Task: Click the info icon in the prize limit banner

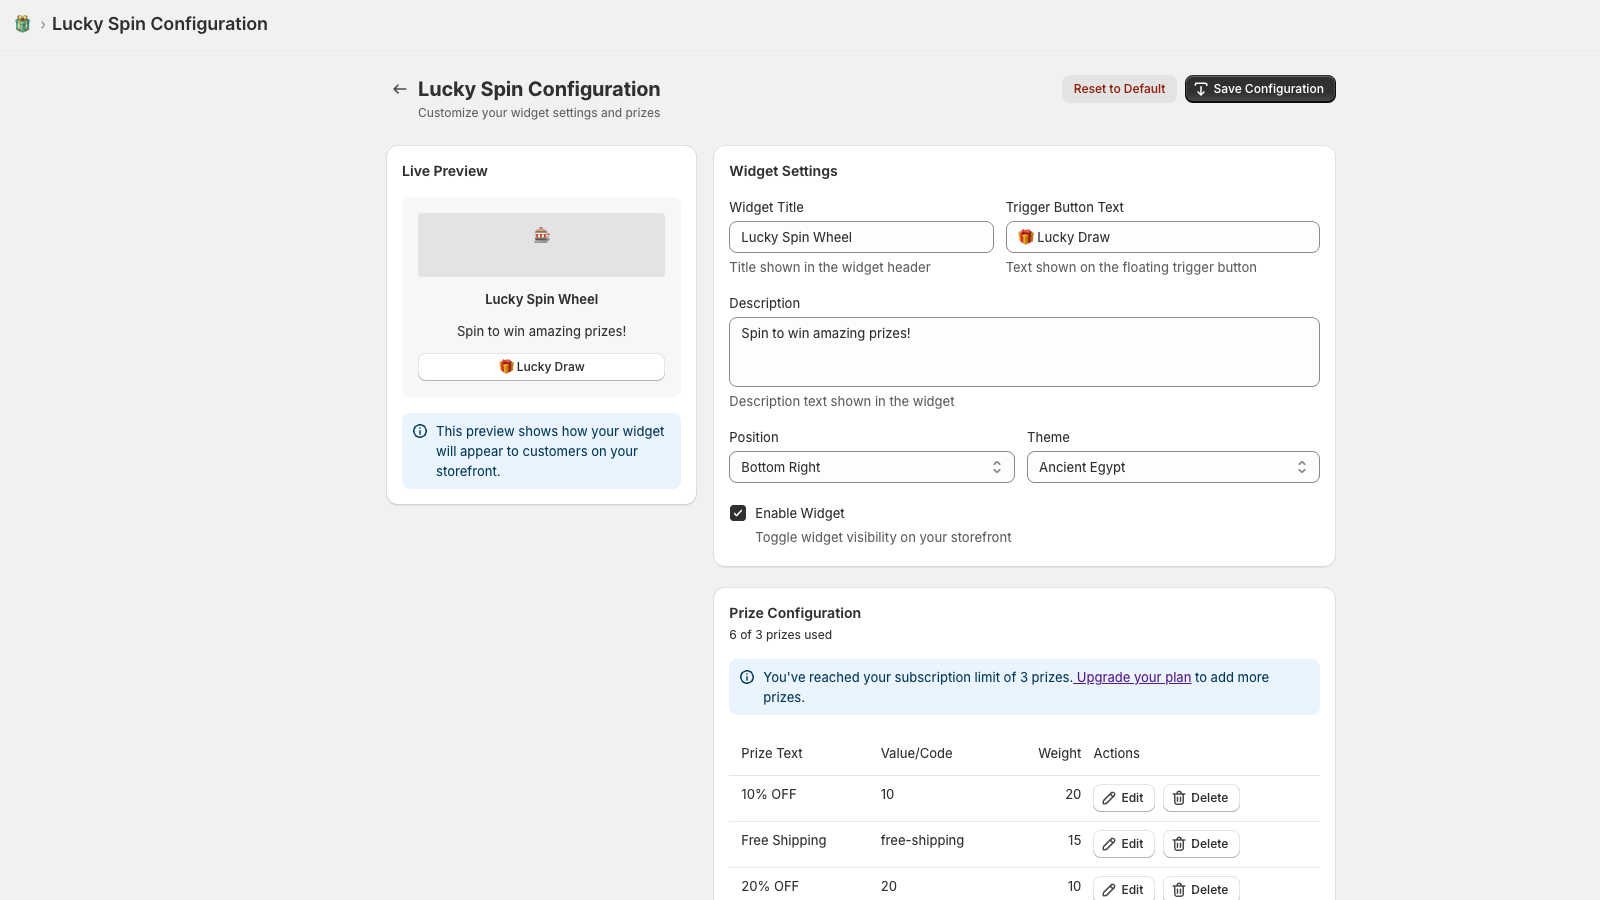Action: pyautogui.click(x=748, y=677)
